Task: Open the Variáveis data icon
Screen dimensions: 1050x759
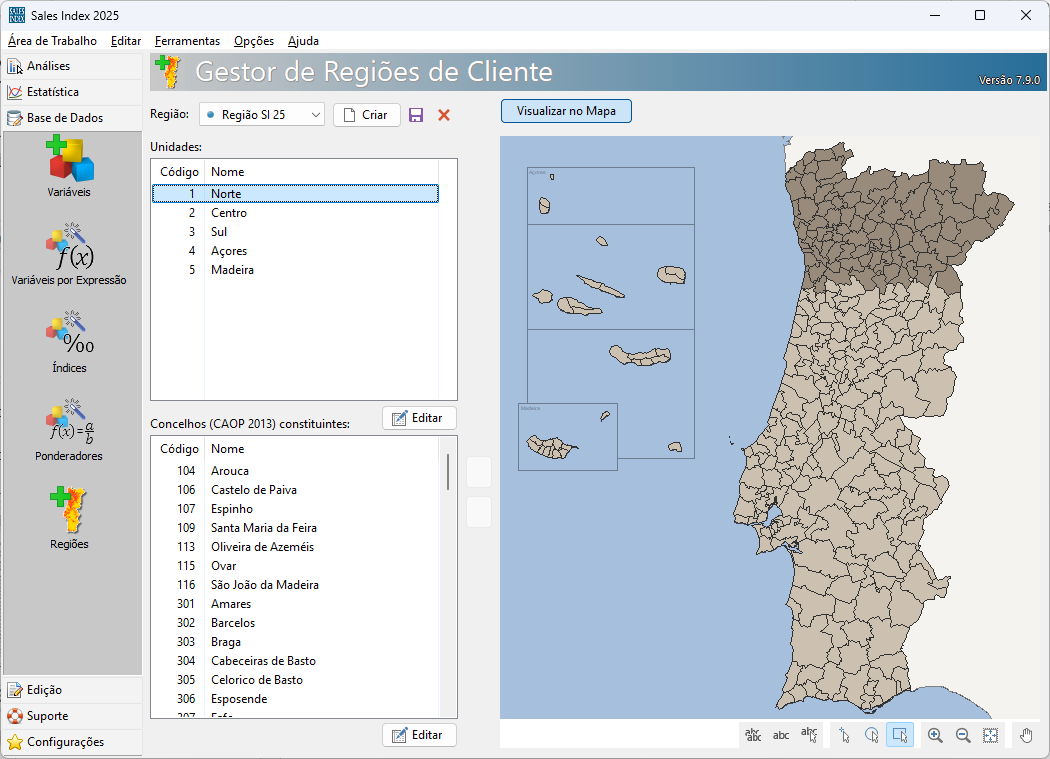Action: pos(69,166)
